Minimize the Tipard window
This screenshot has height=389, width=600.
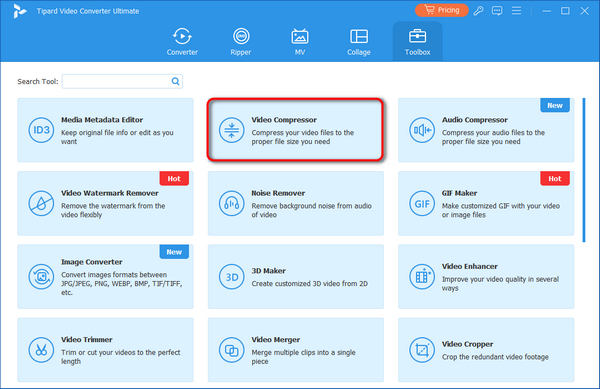coord(546,11)
